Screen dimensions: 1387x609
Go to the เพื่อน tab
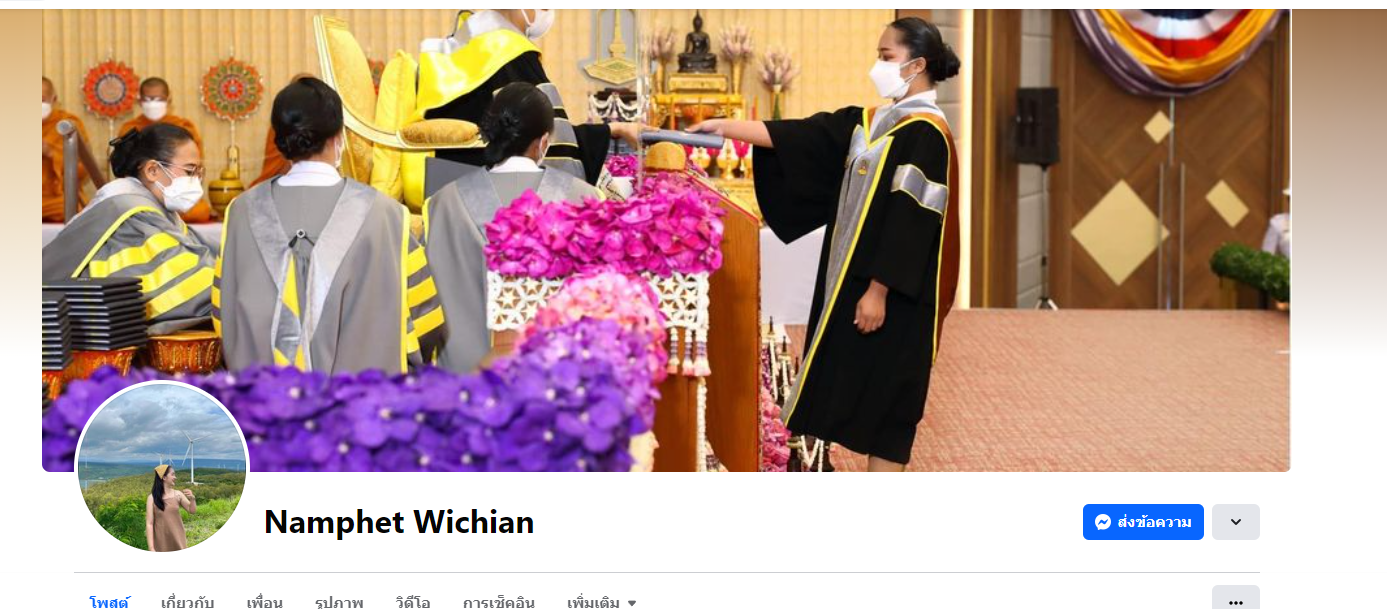(264, 602)
